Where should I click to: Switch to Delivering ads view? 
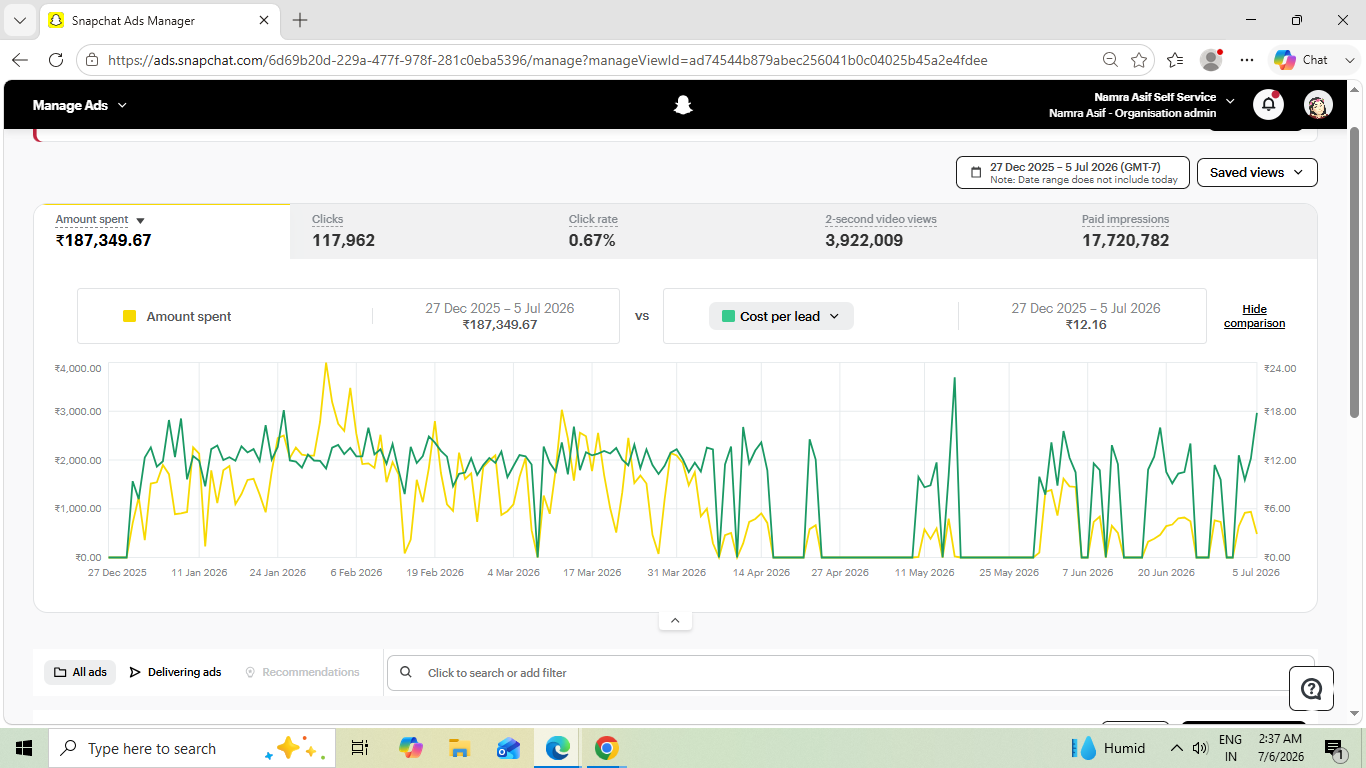[175, 672]
